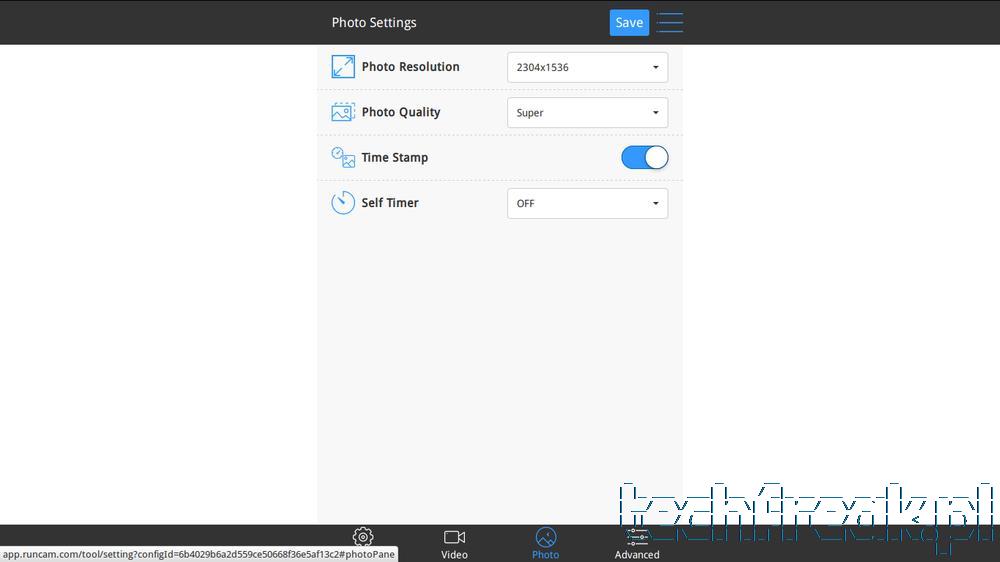
Task: Select the Photo tab
Action: (x=545, y=544)
